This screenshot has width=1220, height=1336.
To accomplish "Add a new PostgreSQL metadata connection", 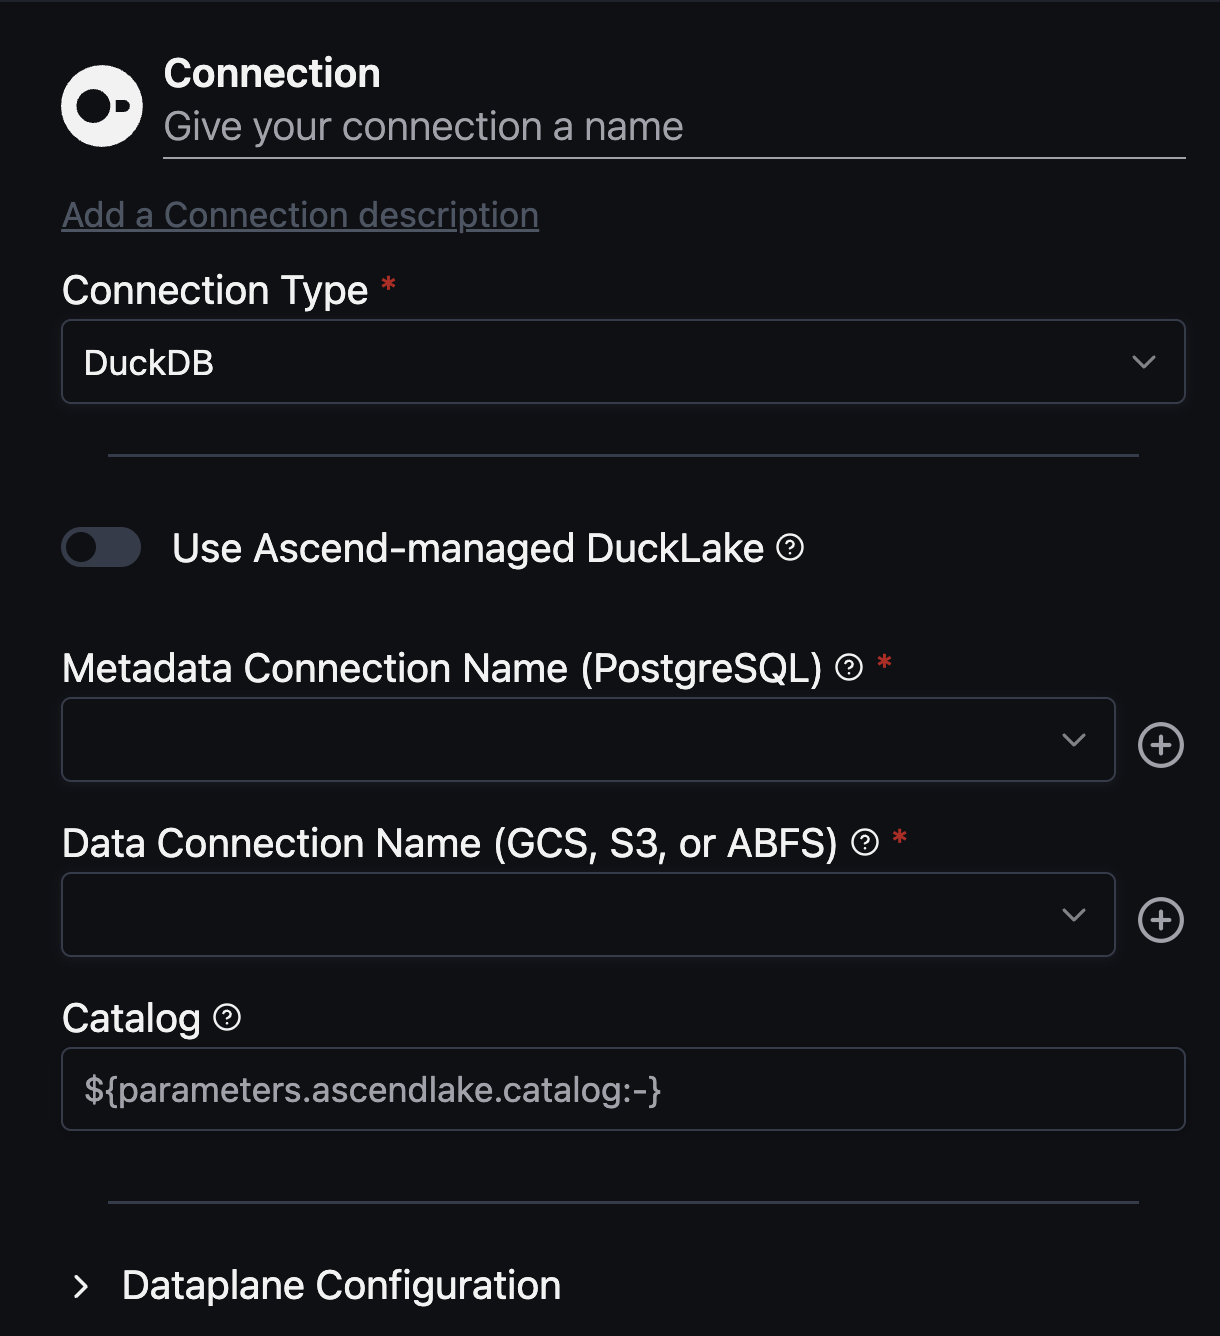I will [1161, 745].
